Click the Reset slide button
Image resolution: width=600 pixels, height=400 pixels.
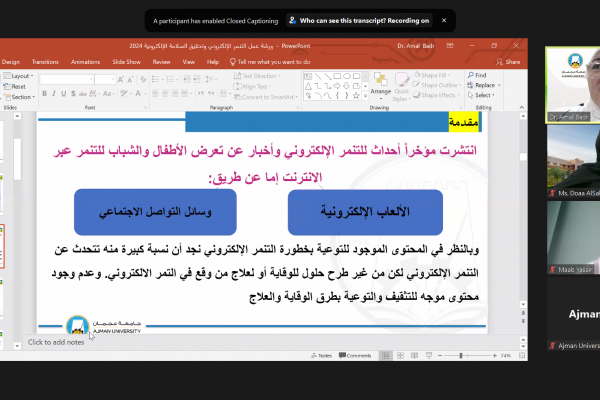pos(15,87)
